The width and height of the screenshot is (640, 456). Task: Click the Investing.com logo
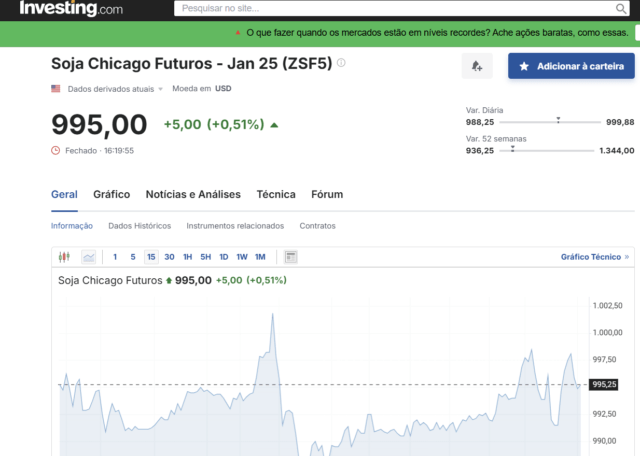tap(71, 8)
